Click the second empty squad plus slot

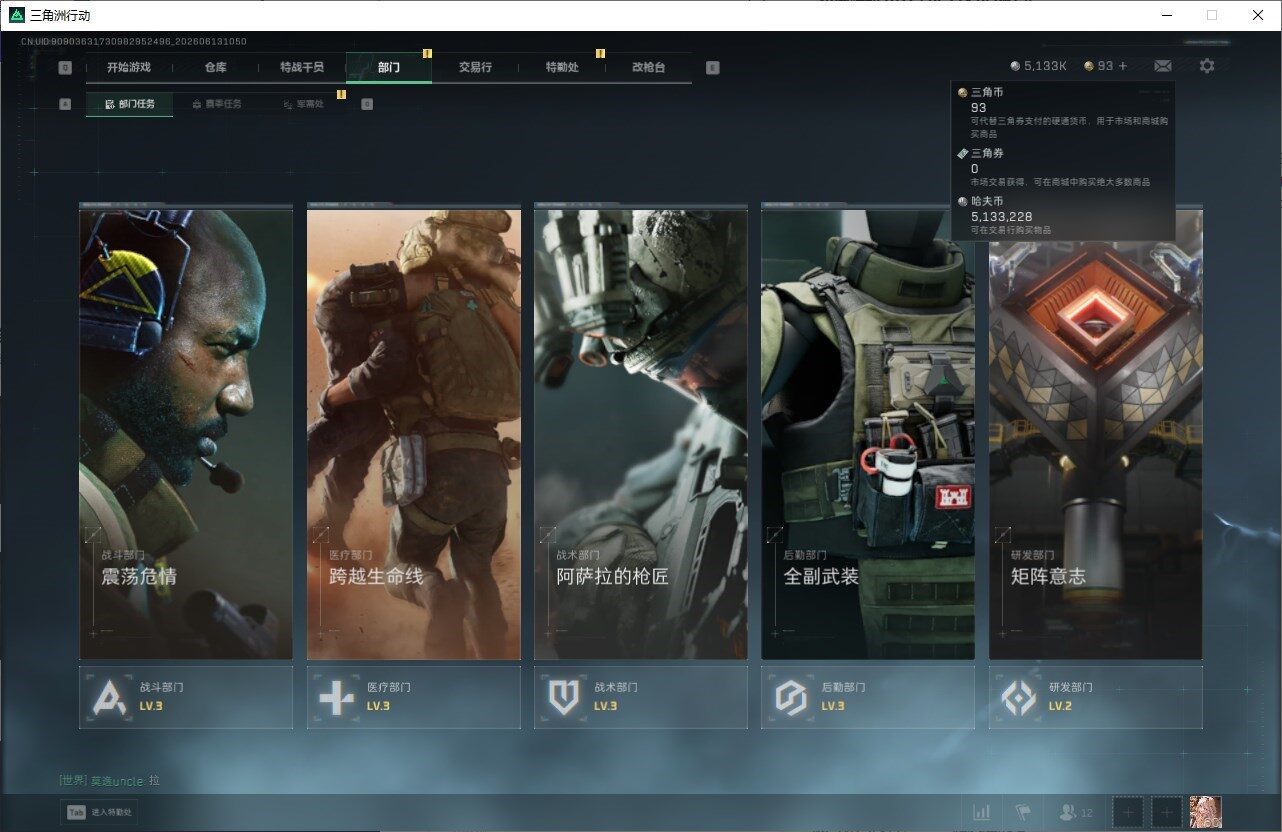point(1166,812)
